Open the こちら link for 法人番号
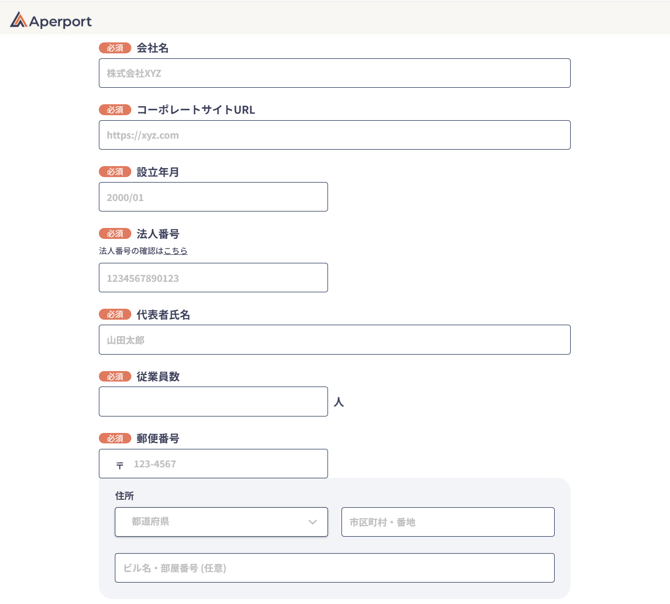 [x=176, y=251]
